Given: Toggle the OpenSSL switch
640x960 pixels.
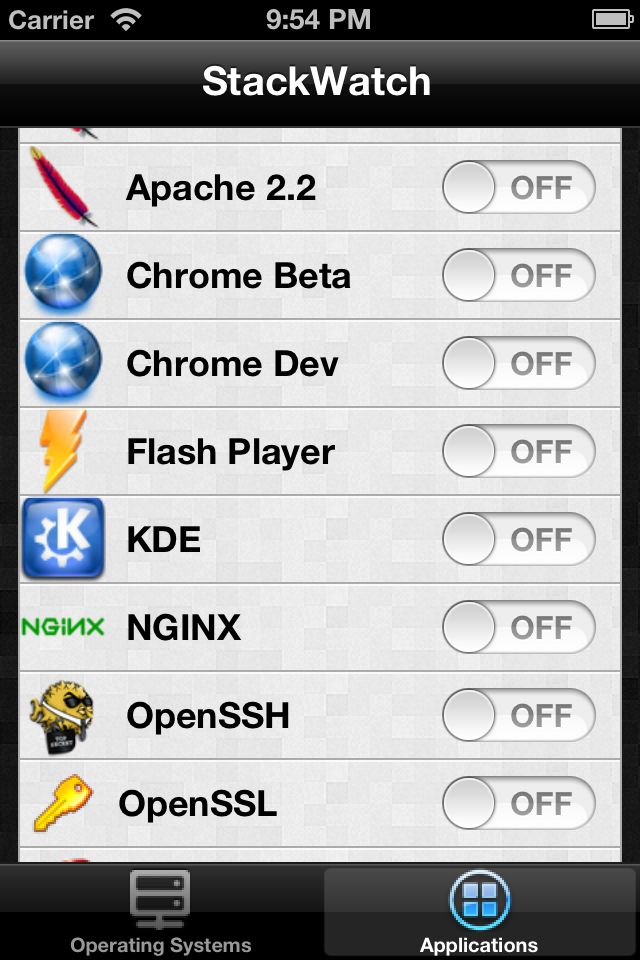Looking at the screenshot, I should pyautogui.click(x=519, y=803).
